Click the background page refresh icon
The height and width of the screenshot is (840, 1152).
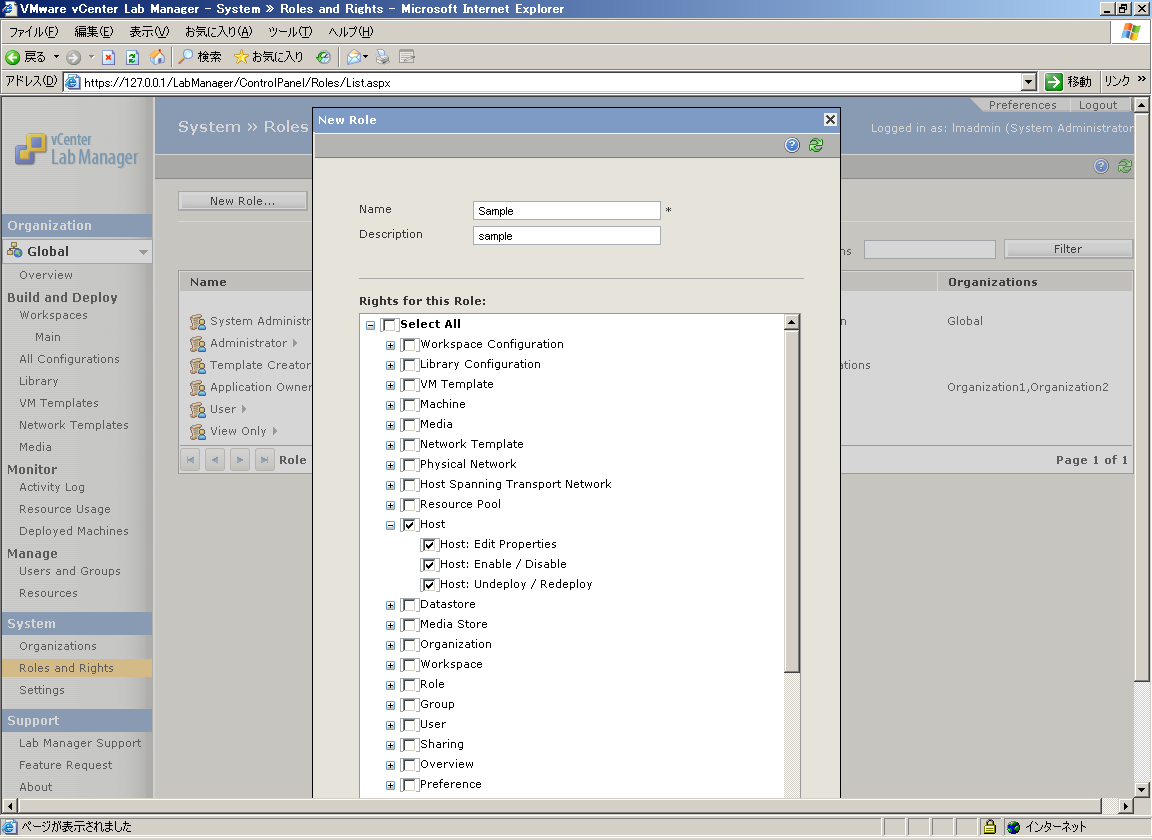pyautogui.click(x=1124, y=166)
